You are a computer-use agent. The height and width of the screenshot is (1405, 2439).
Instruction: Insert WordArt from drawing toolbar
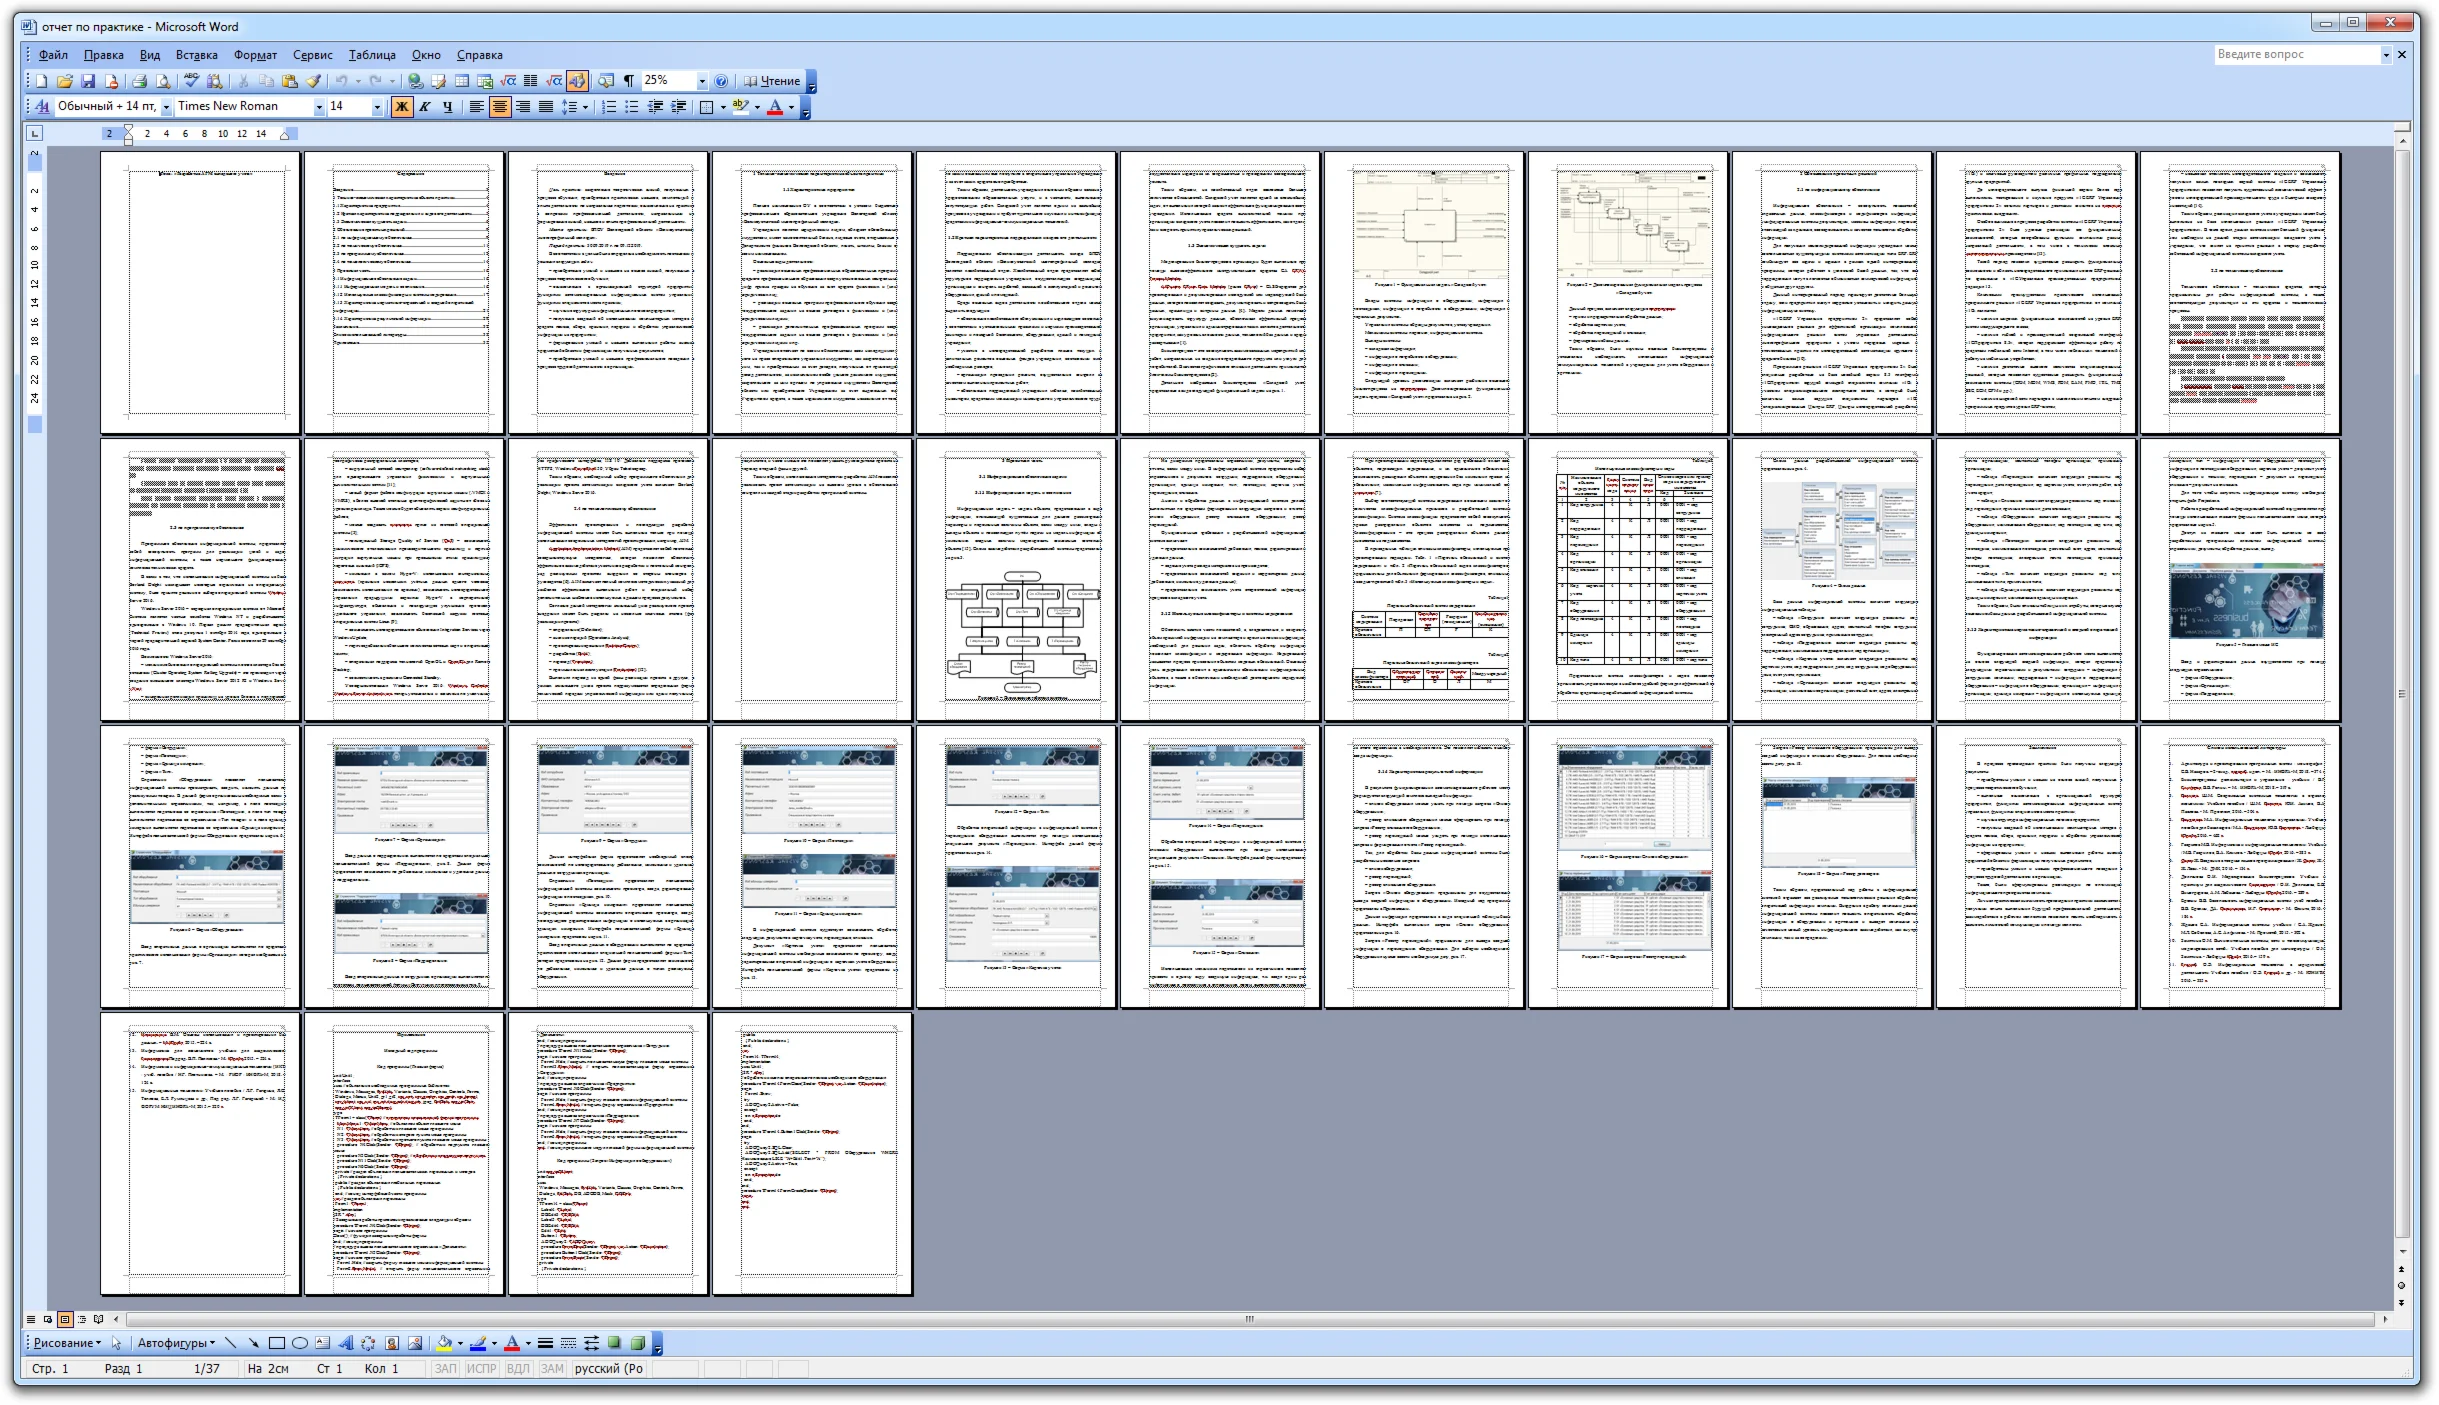345,1343
